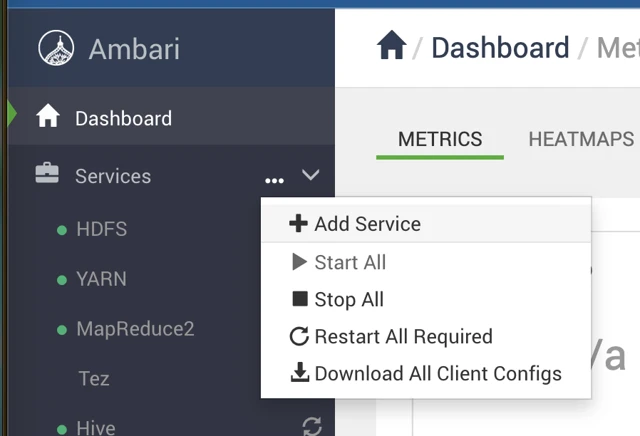This screenshot has width=640, height=436.
Task: Click the Dashboard breadcrumb link
Action: point(500,48)
